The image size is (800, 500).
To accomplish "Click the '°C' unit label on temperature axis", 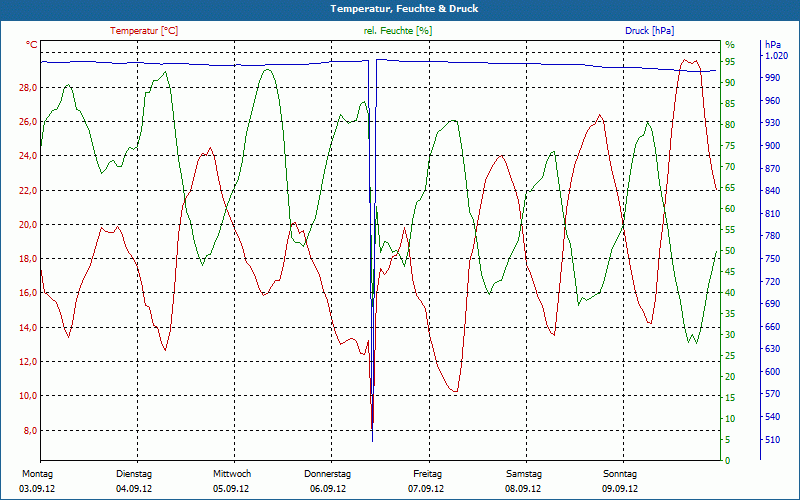I will coord(32,45).
